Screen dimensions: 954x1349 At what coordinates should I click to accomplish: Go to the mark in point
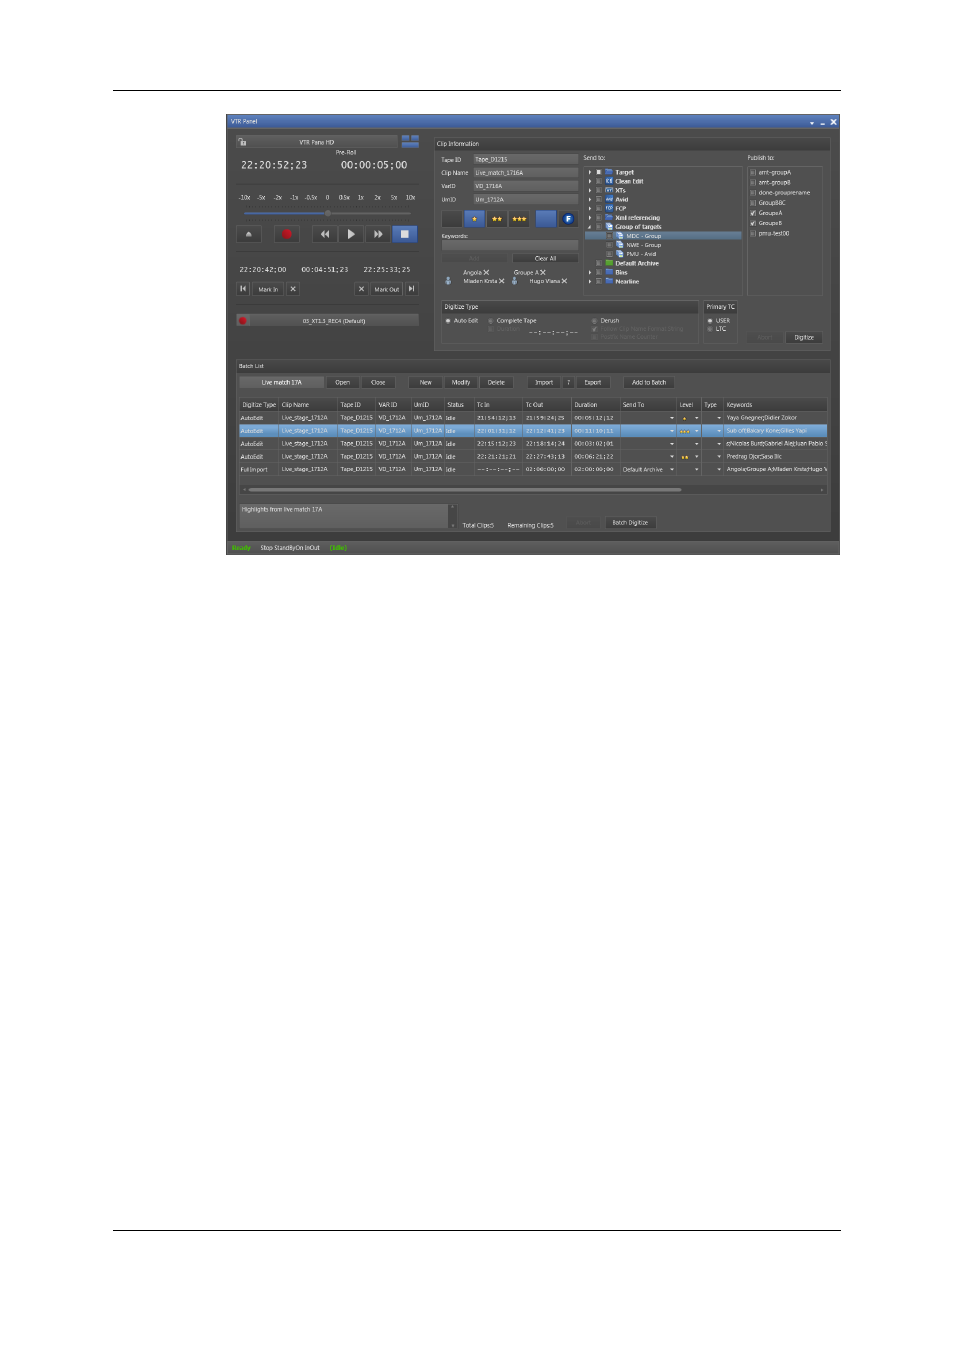tap(243, 289)
